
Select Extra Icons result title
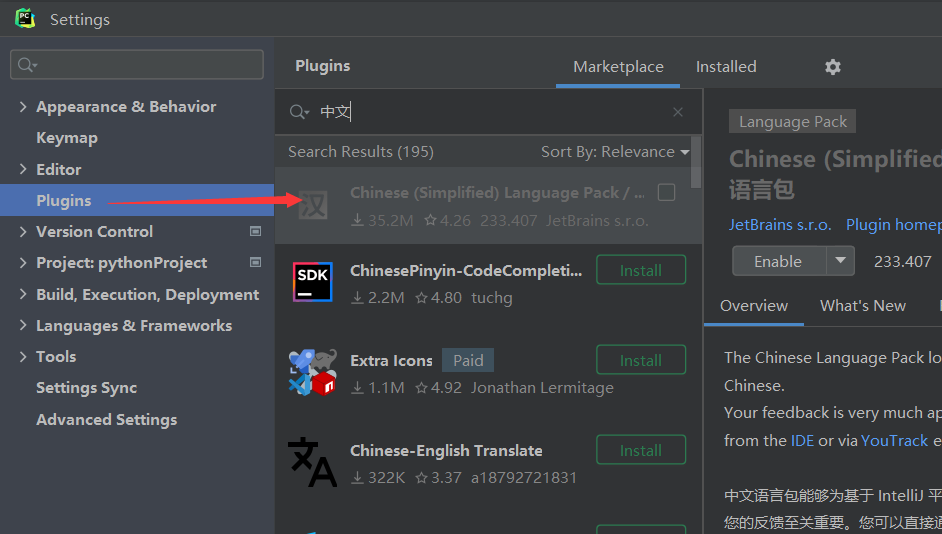391,360
